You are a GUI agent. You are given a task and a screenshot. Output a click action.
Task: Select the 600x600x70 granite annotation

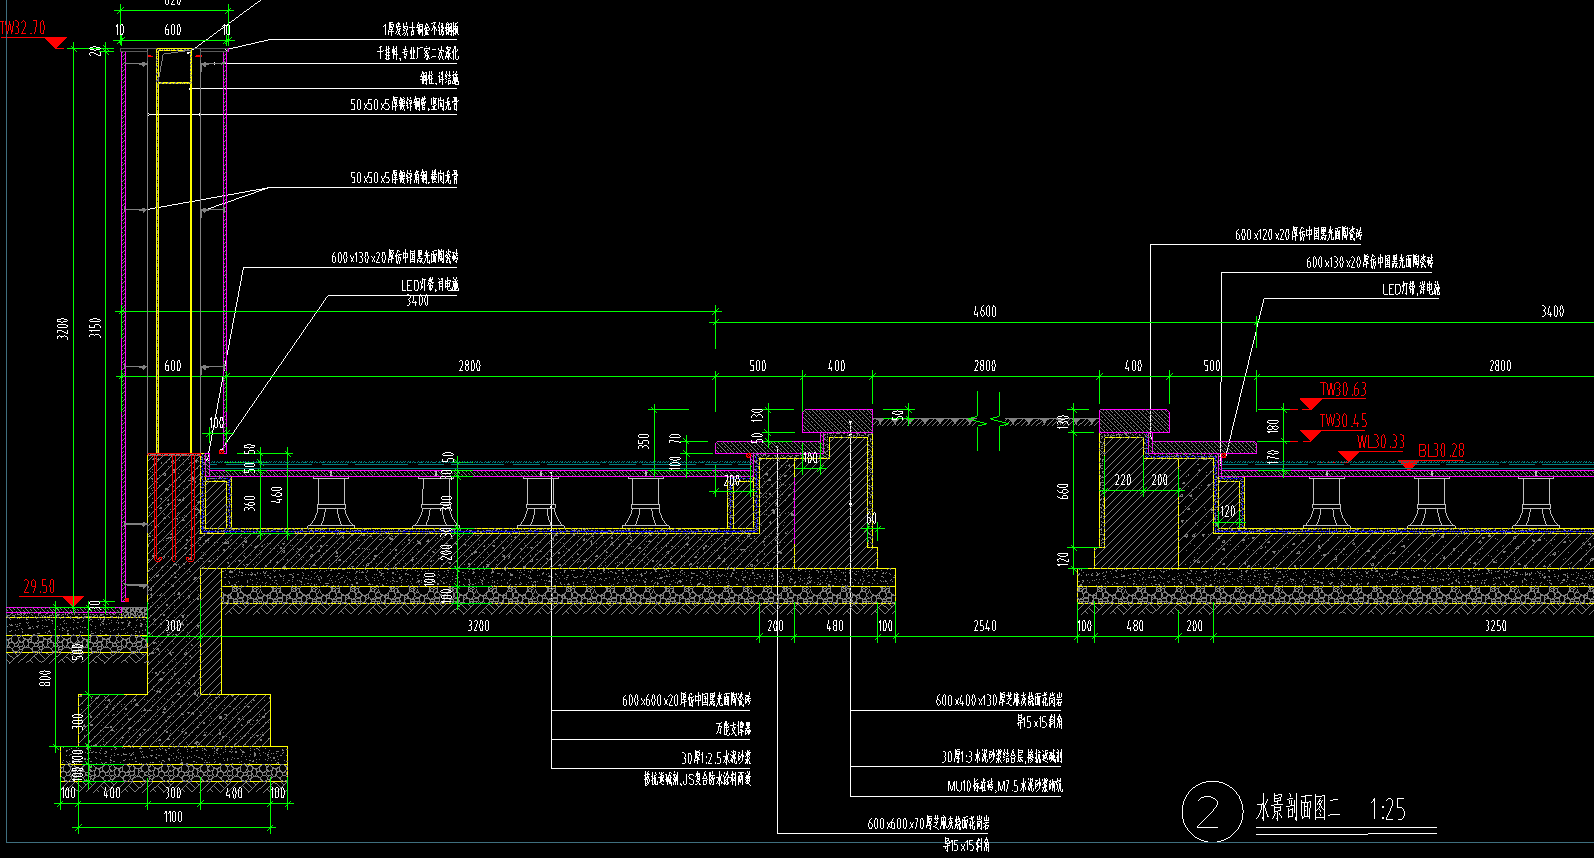pyautogui.click(x=928, y=824)
